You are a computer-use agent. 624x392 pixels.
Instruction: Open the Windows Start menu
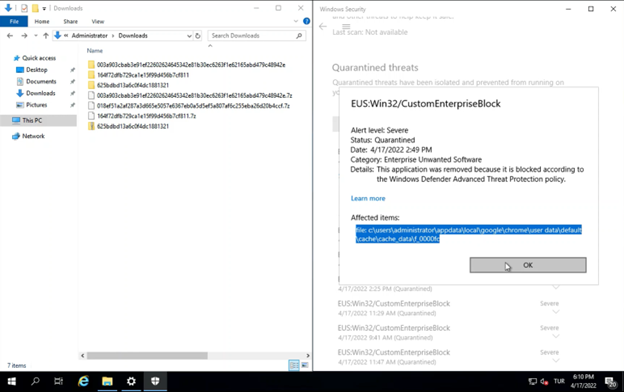point(12,382)
